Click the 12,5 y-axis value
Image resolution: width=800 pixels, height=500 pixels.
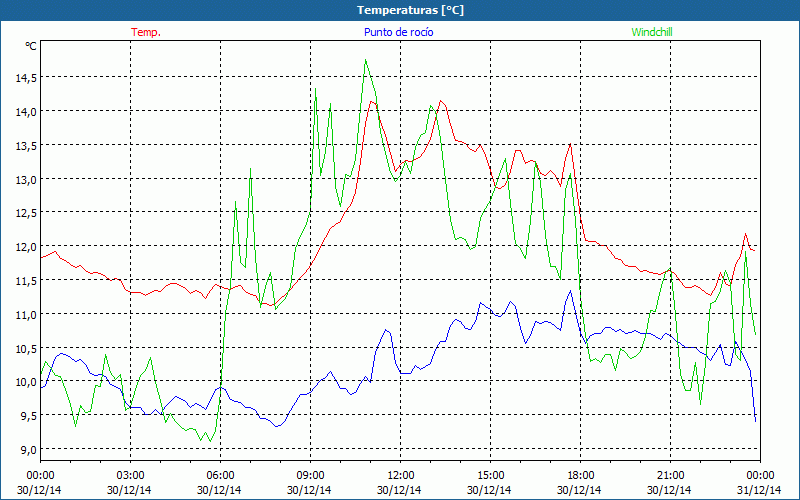point(26,213)
